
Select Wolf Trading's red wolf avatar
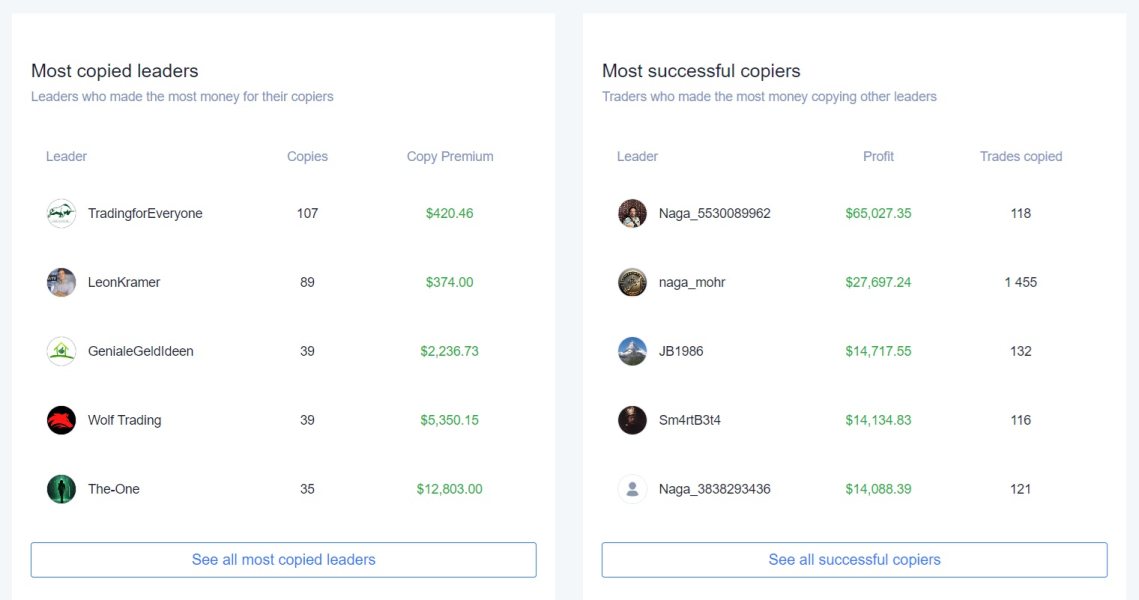click(x=61, y=420)
